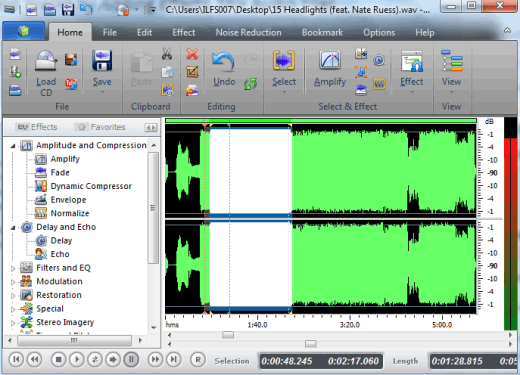Screen dimensions: 520x375
Task: Open the Select dropdown arrow
Action: click(x=284, y=92)
